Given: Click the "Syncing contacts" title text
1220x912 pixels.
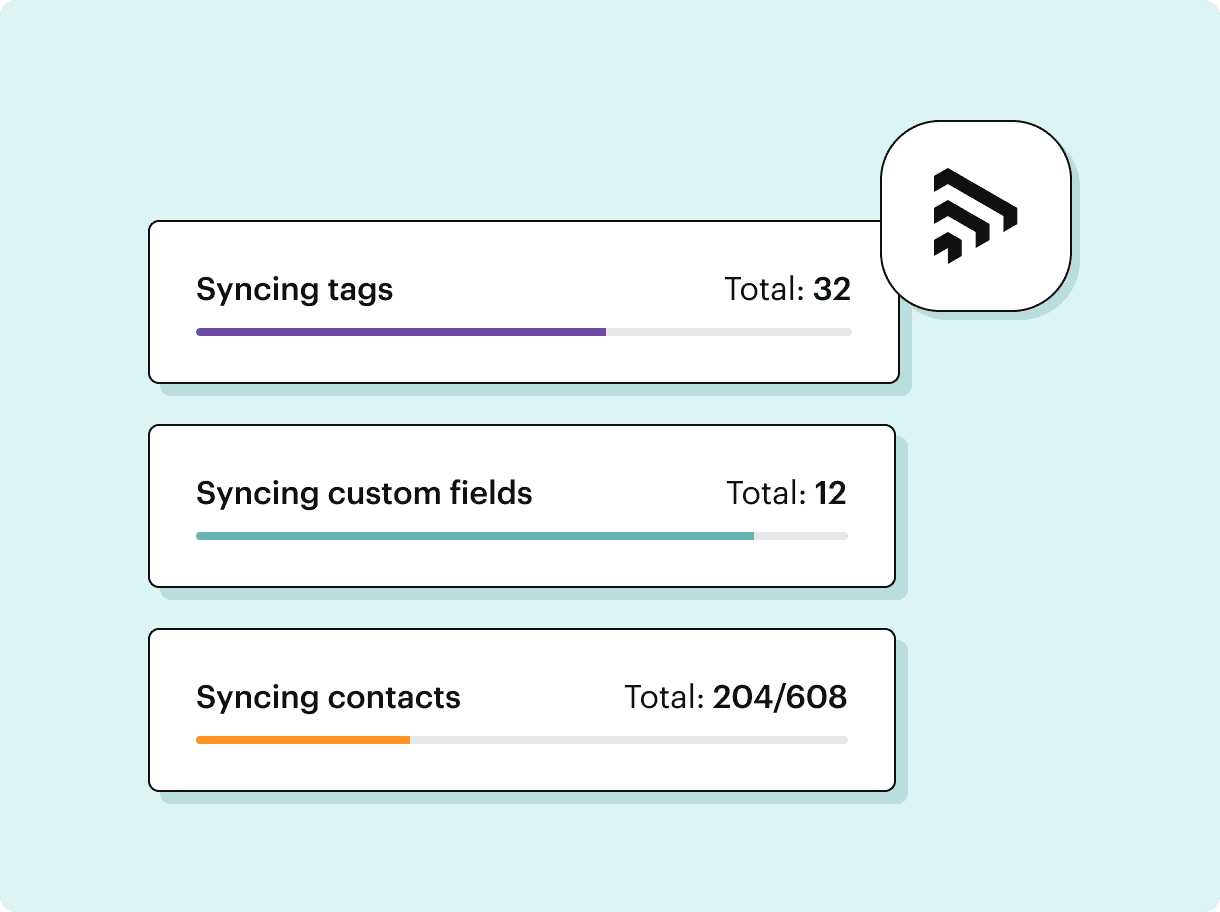Looking at the screenshot, I should (328, 697).
